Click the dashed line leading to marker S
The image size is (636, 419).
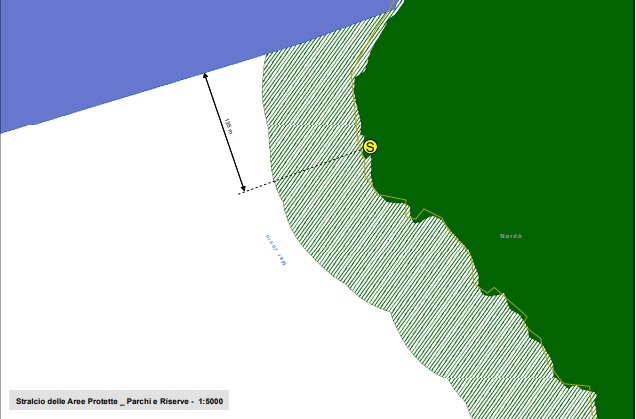coord(300,172)
